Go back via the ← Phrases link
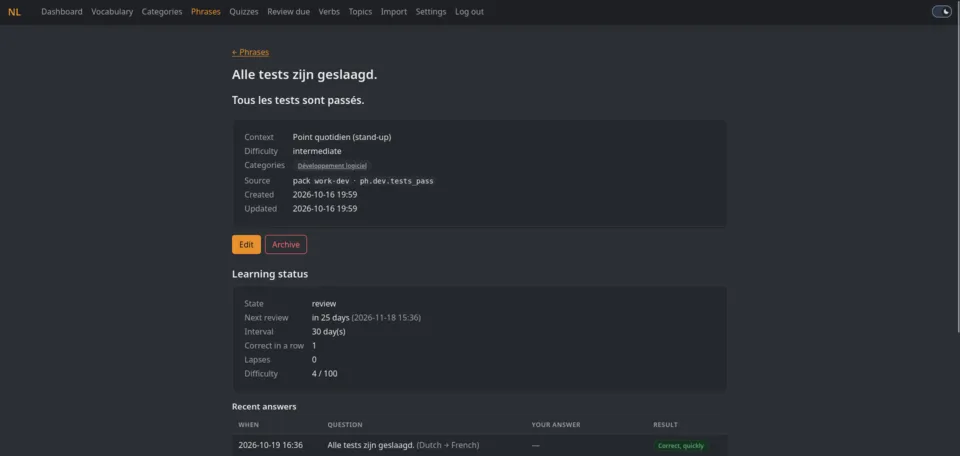 250,52
